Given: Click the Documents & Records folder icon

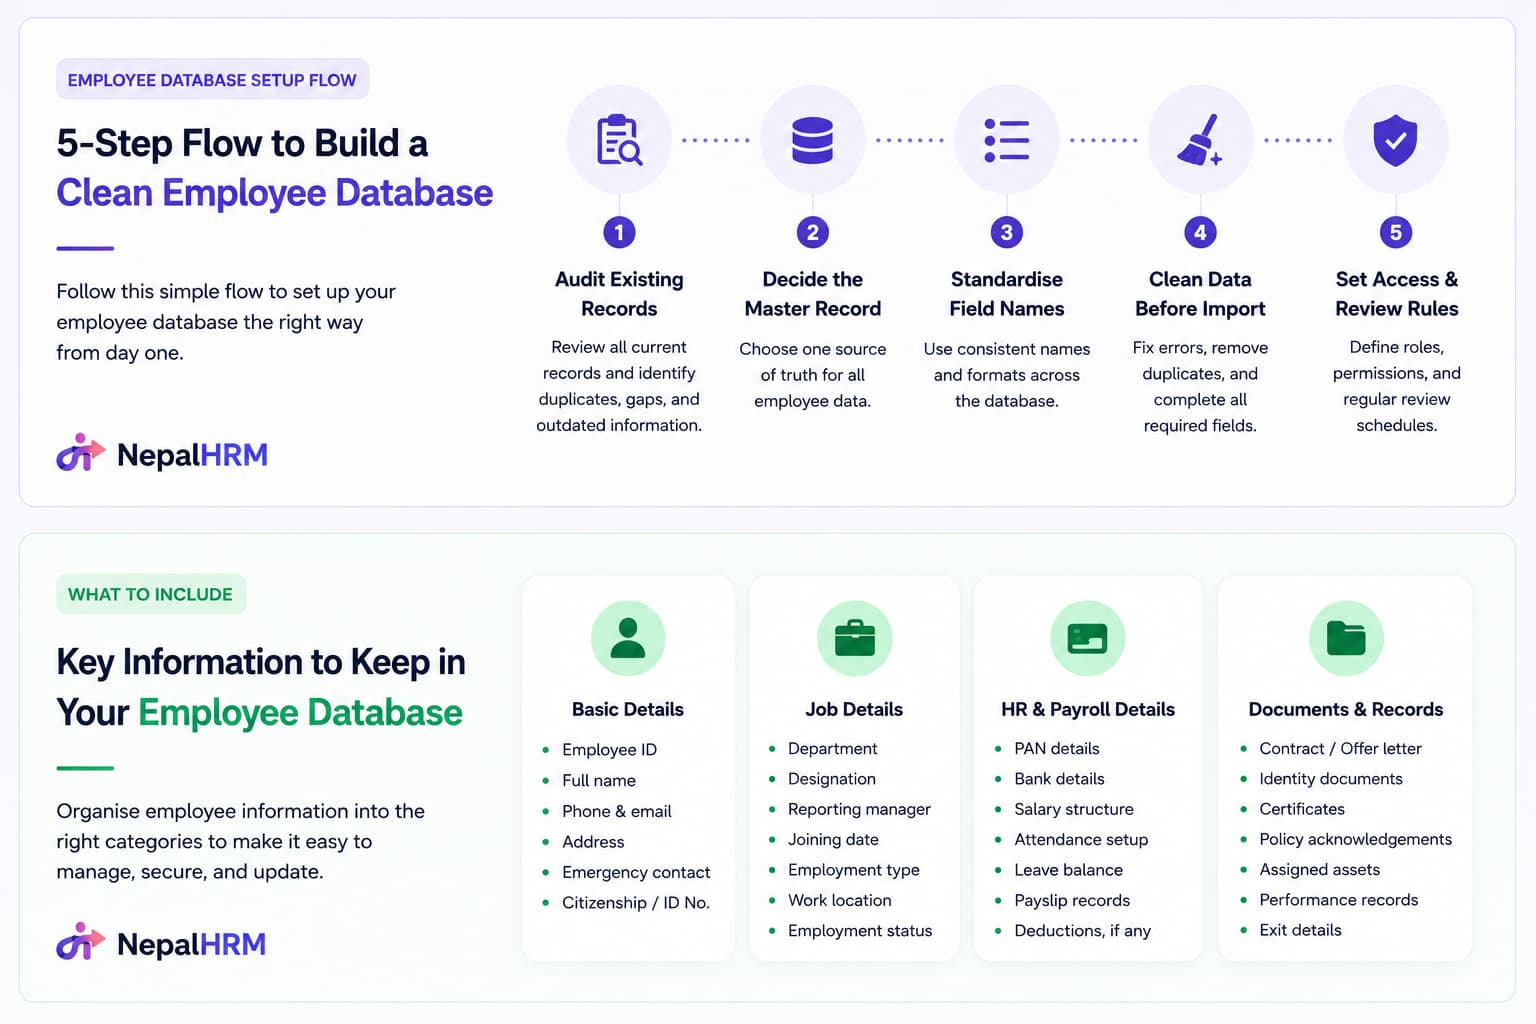Looking at the screenshot, I should (x=1346, y=638).
